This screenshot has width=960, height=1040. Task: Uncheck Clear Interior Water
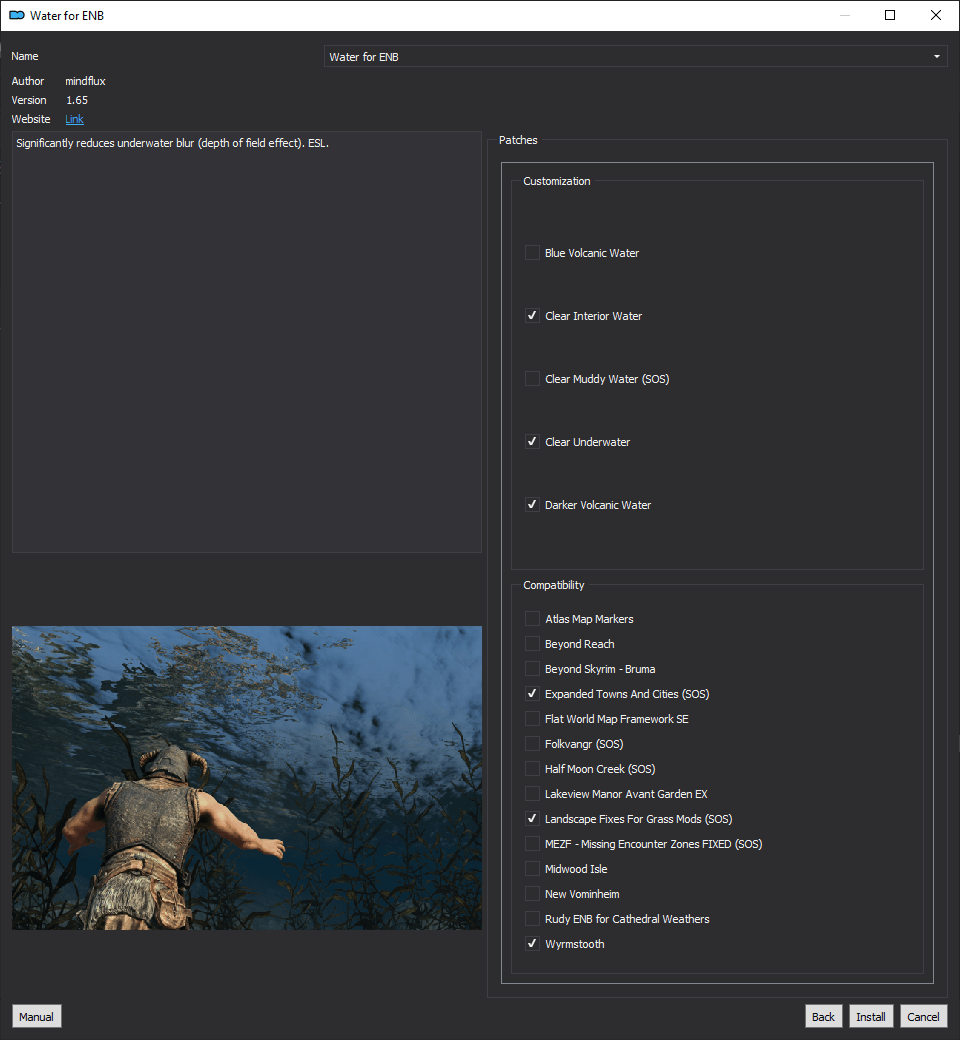532,316
